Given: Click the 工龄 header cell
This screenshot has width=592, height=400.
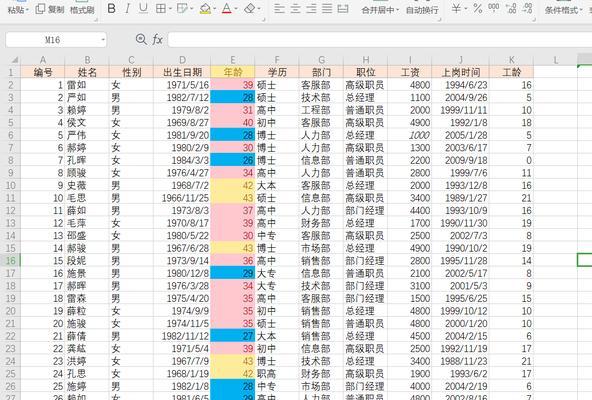Looking at the screenshot, I should click(511, 72).
